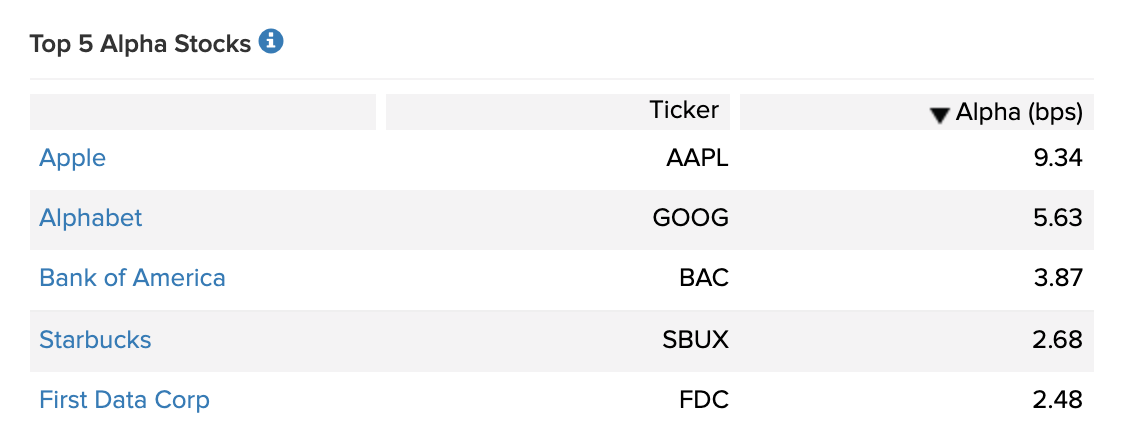Open the Alphabet stock link
This screenshot has width=1126, height=432.
90,217
